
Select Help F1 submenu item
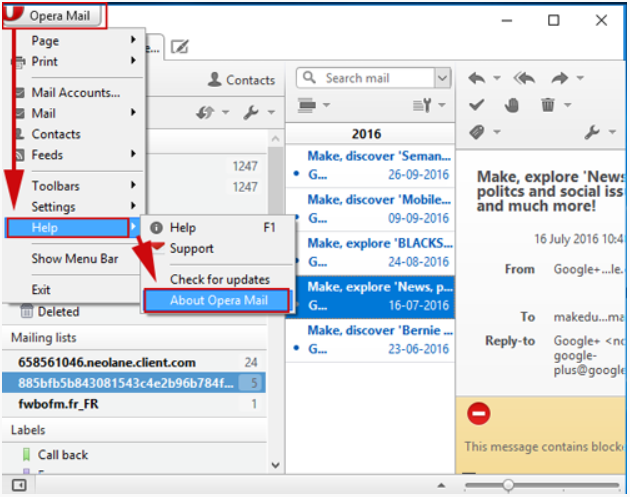click(x=218, y=228)
